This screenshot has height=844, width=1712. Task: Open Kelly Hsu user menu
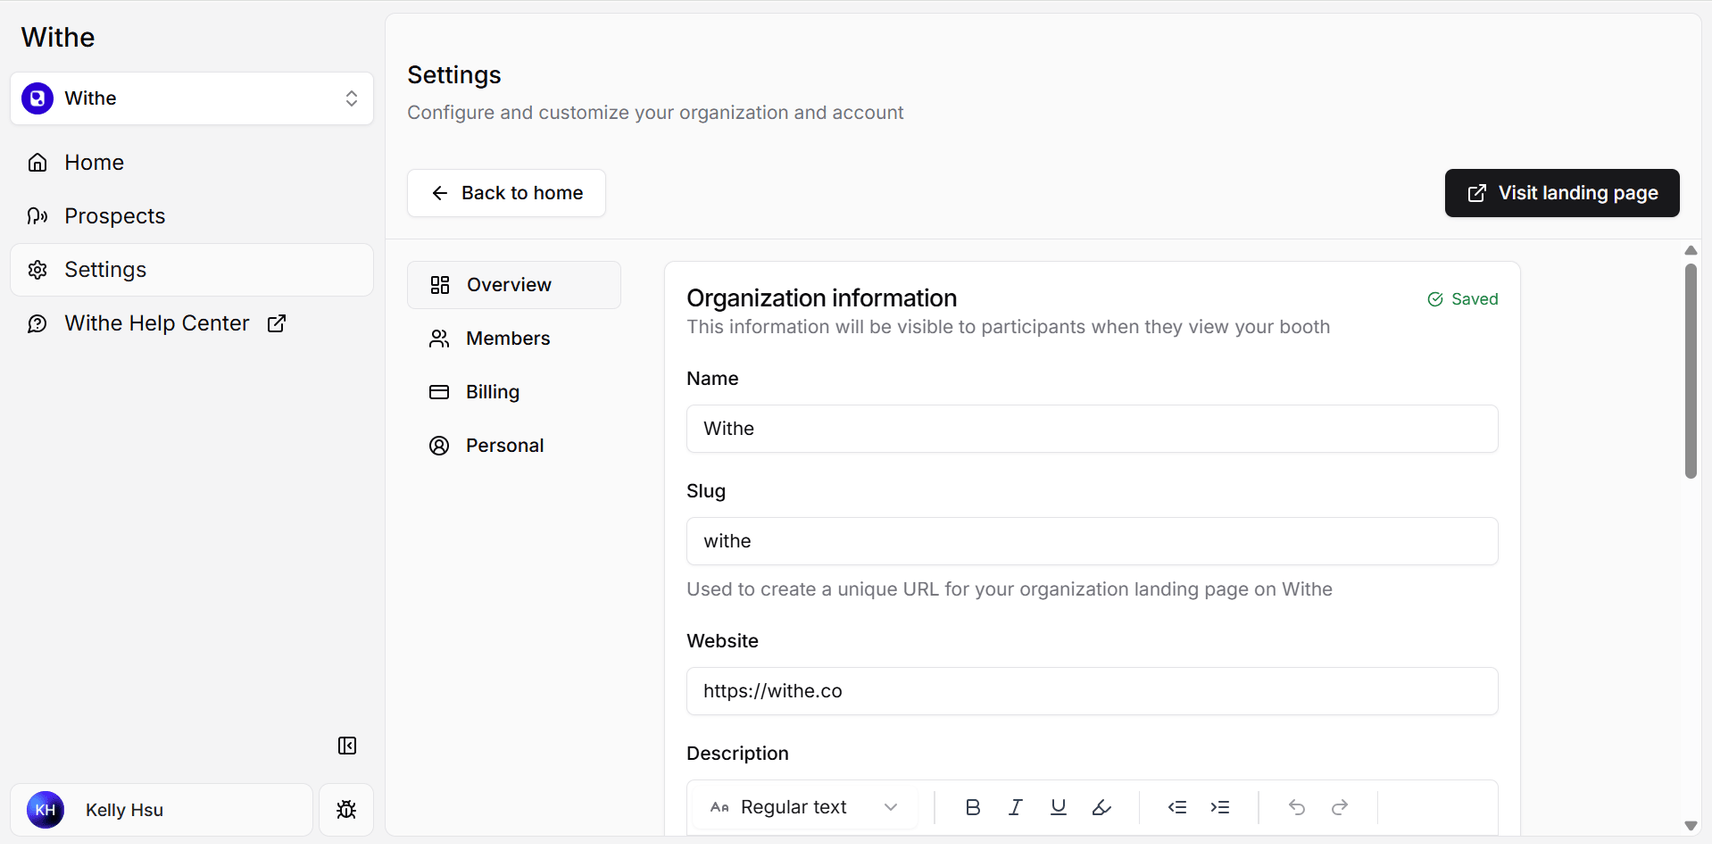coord(162,810)
